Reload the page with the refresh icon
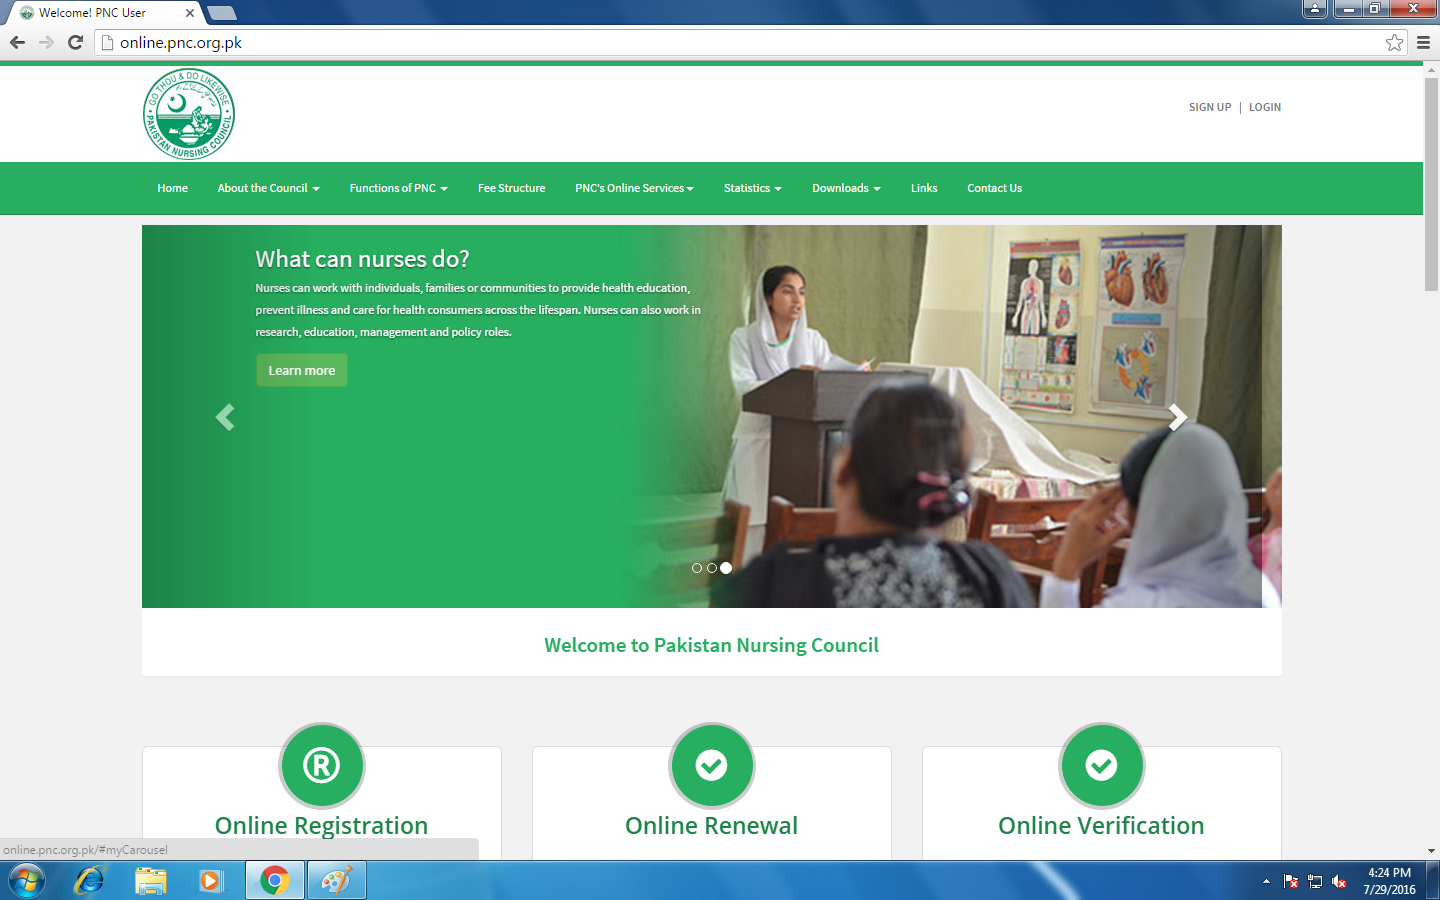Screen dimensions: 1440x900 (75, 42)
